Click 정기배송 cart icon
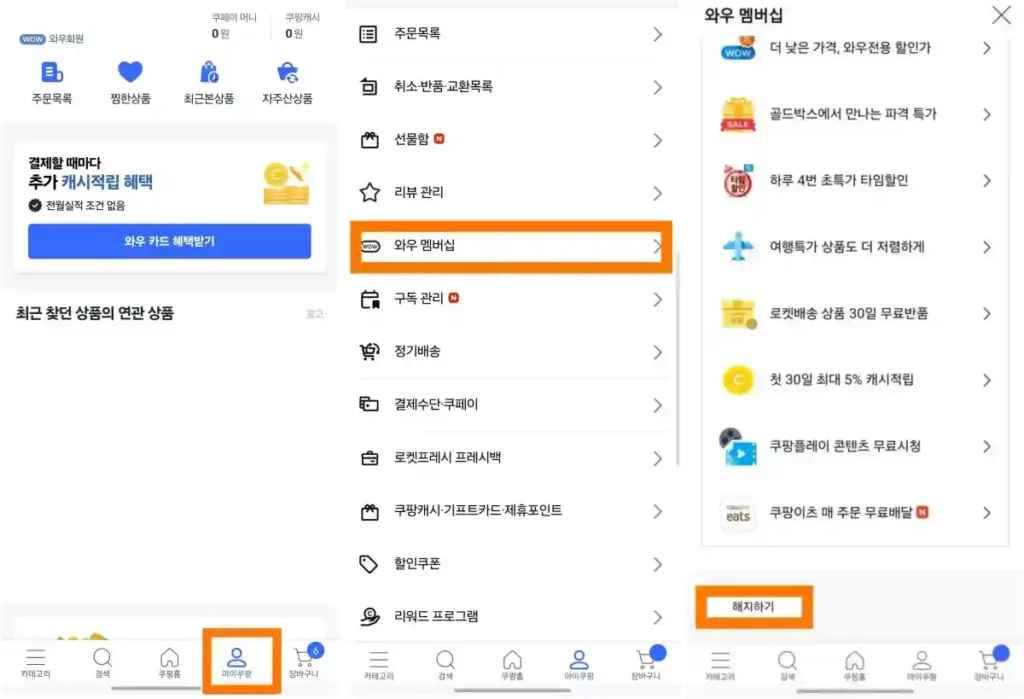Viewport: 1024px width, 699px height. (x=370, y=351)
